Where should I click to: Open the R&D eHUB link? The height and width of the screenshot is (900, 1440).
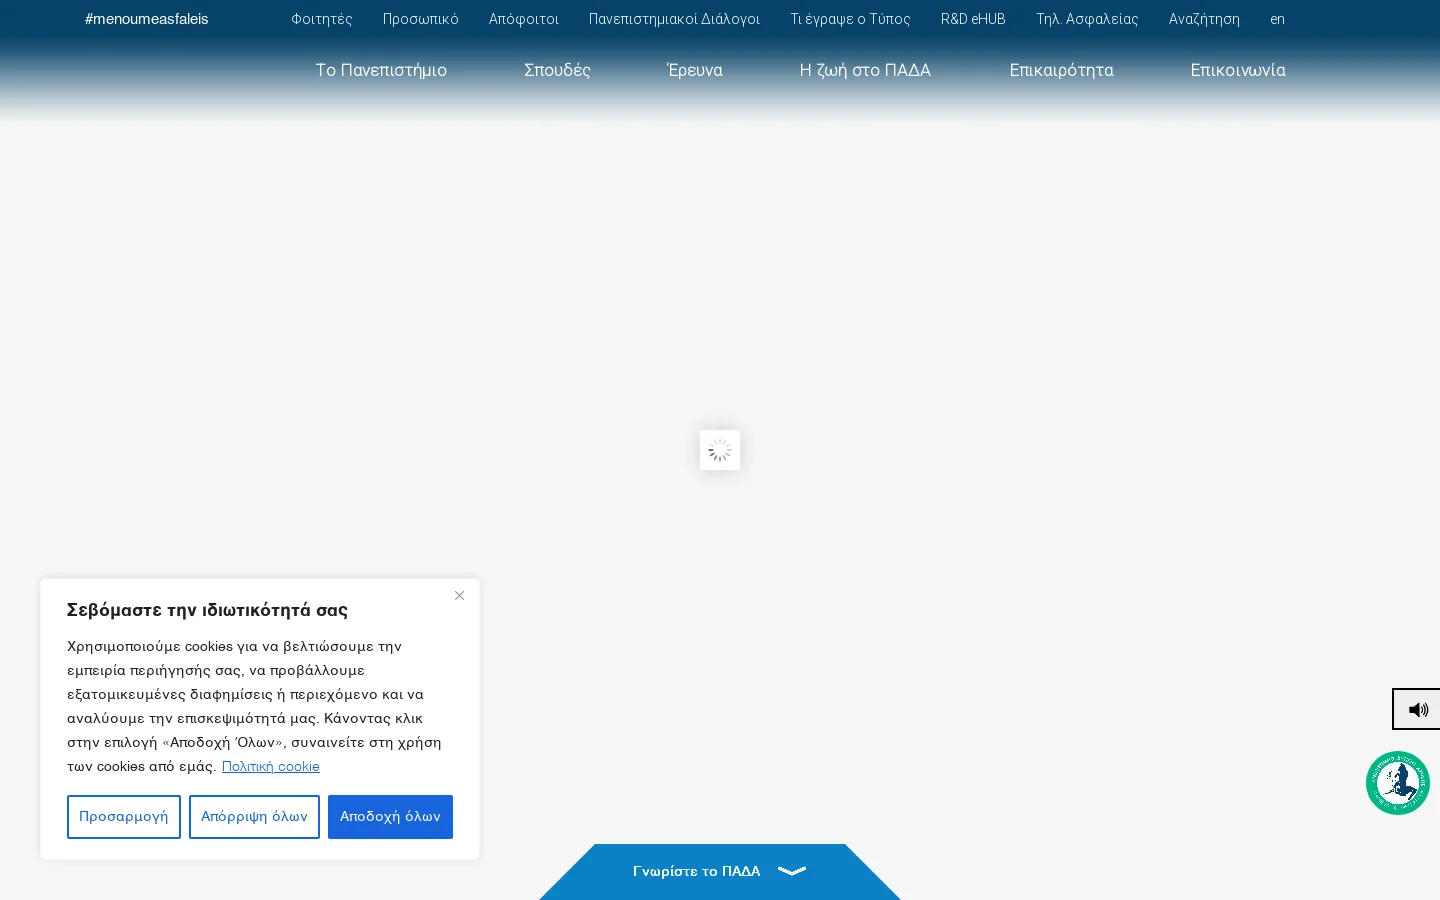973,19
